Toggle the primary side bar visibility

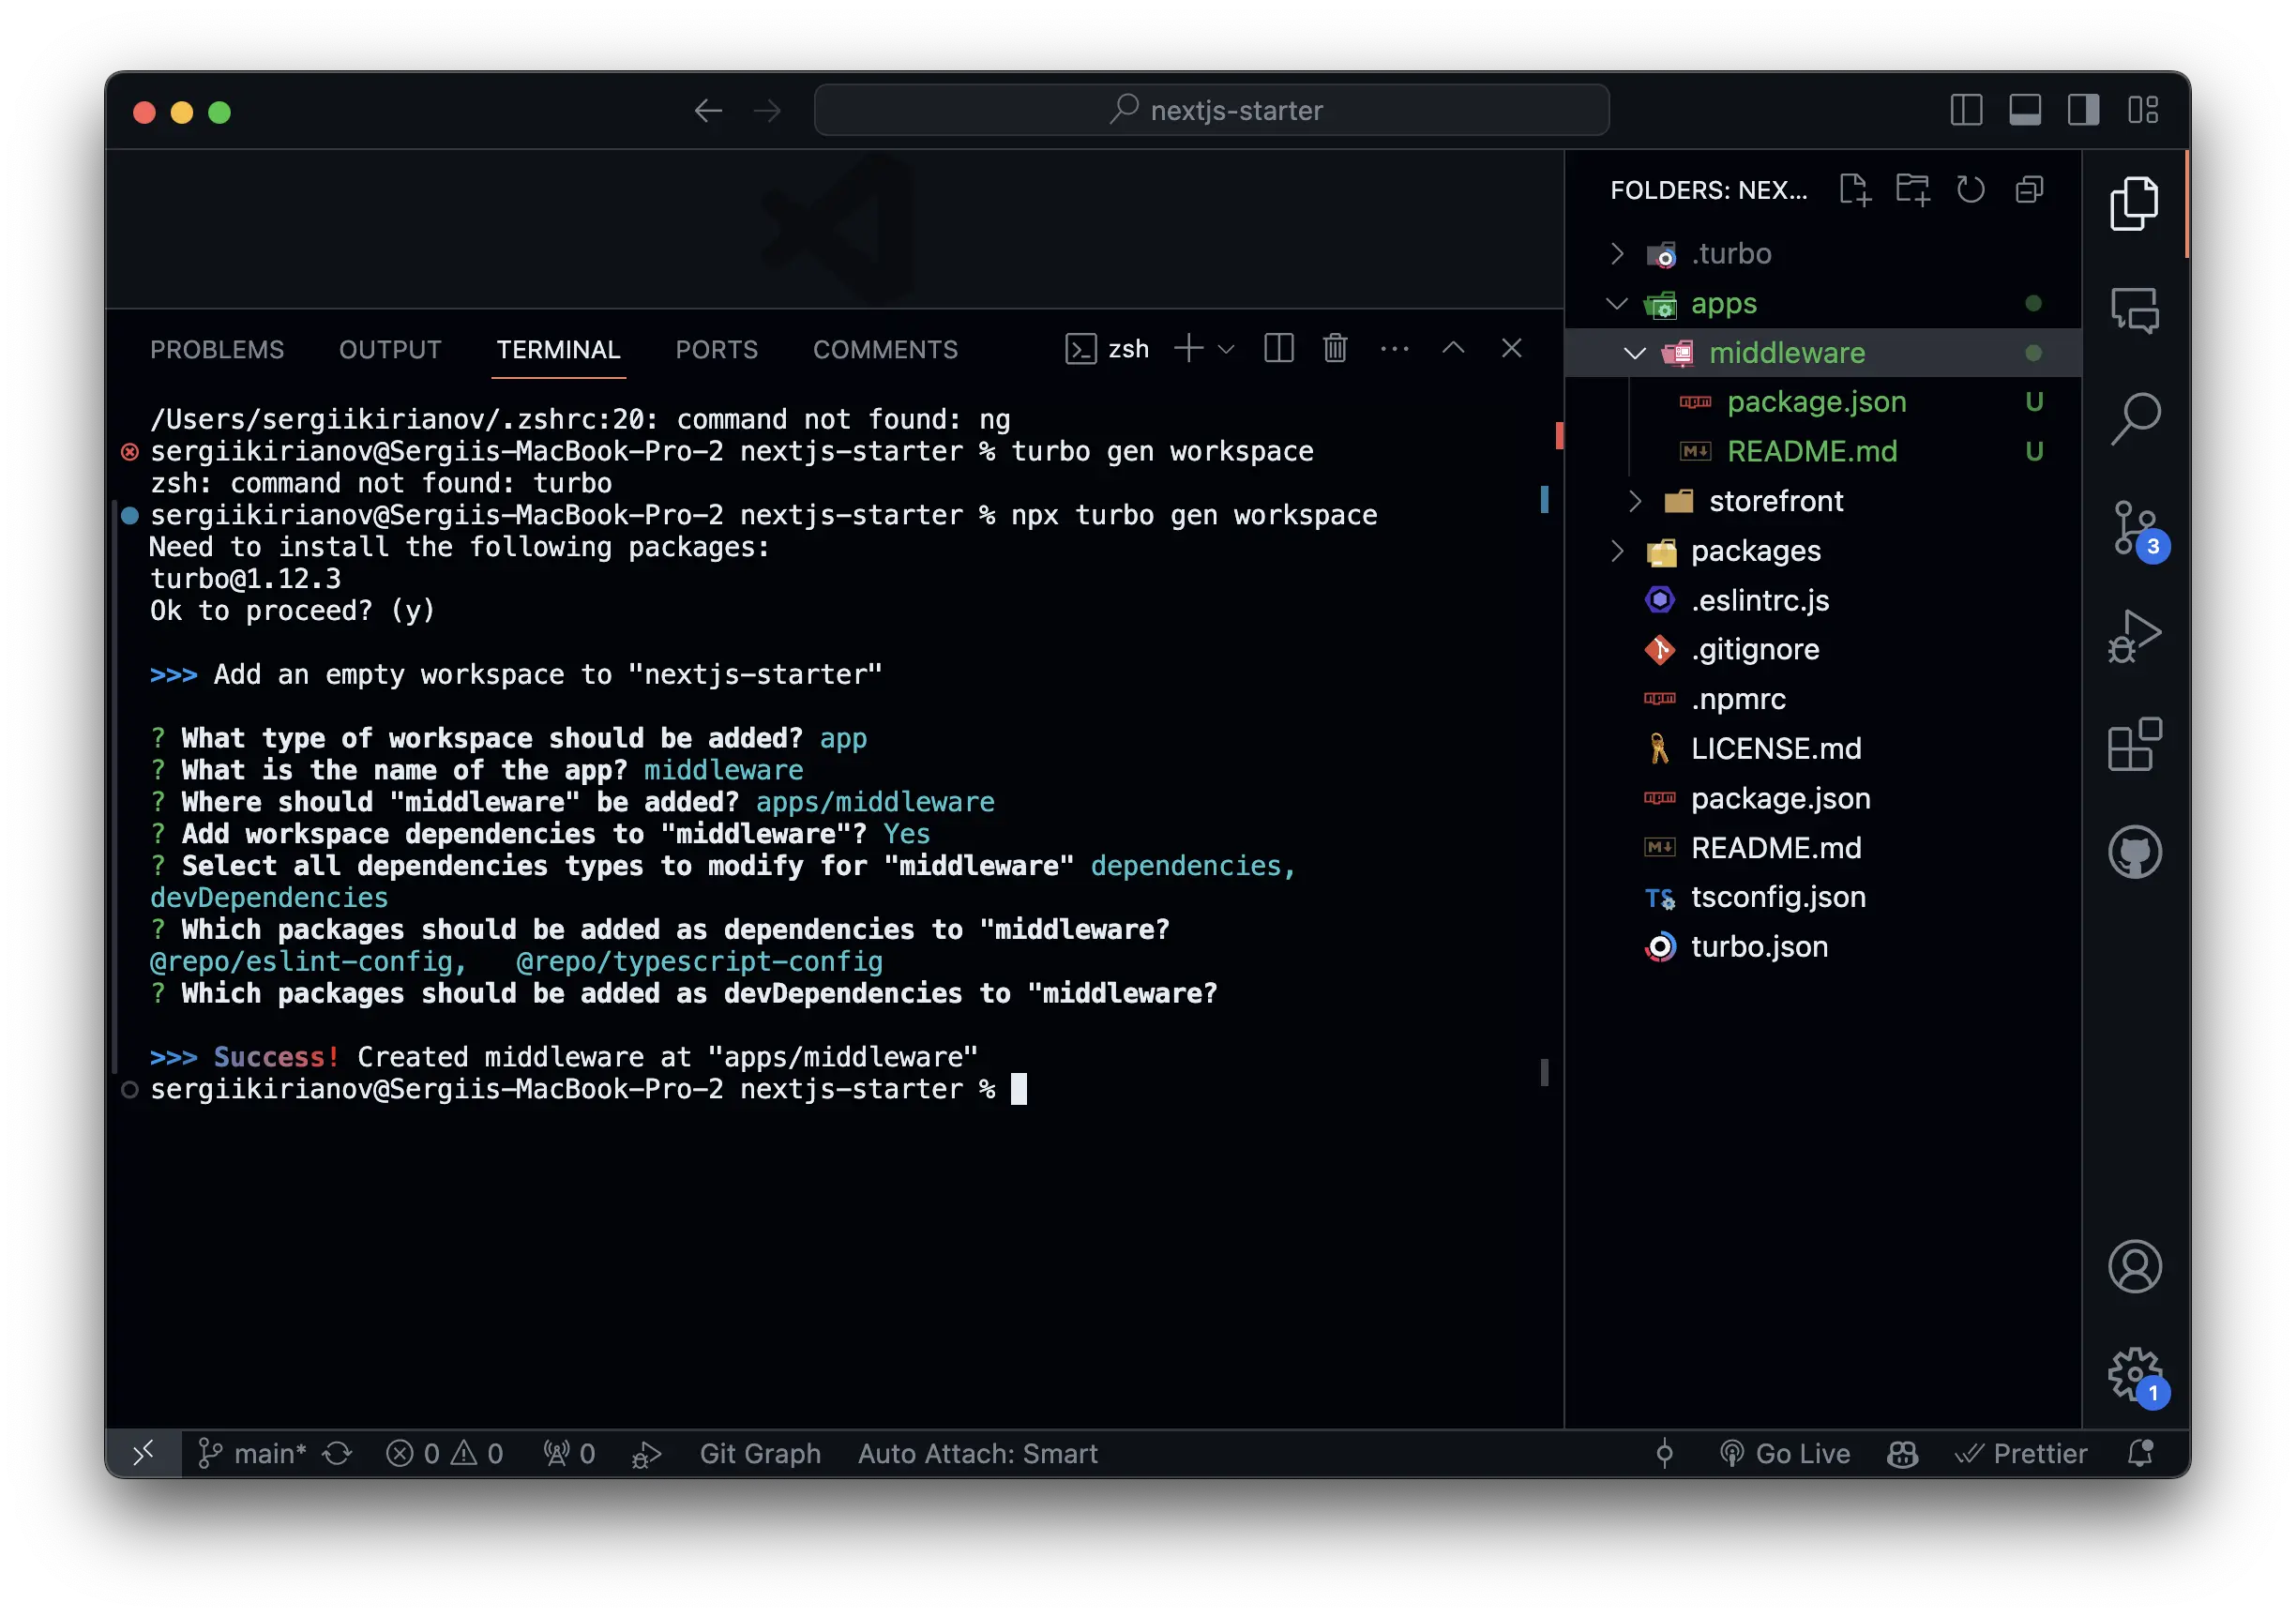[x=1966, y=110]
